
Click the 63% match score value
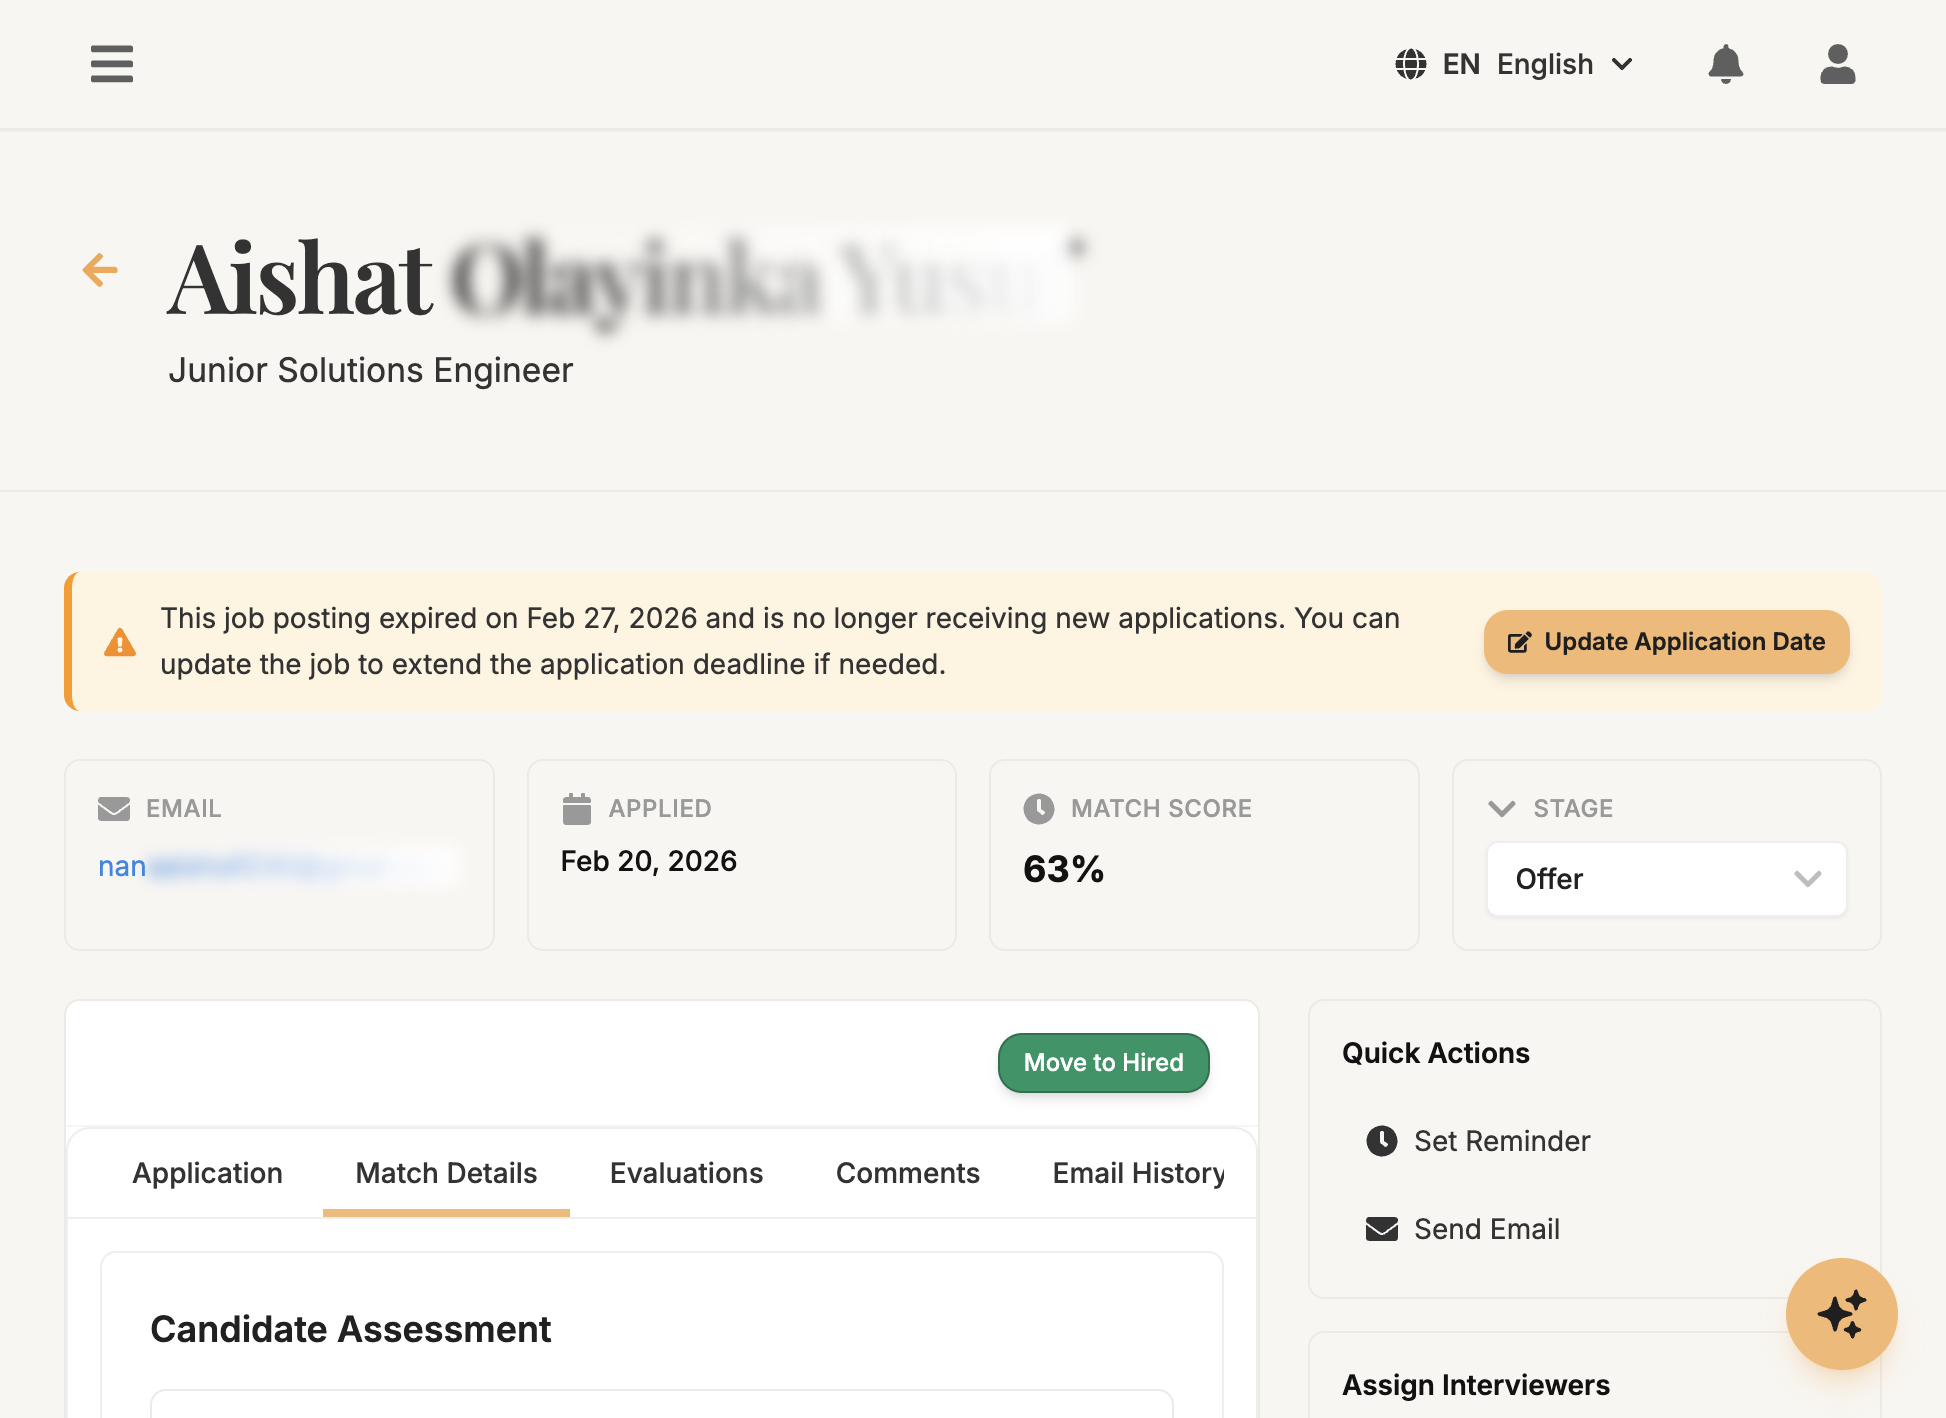coord(1063,869)
